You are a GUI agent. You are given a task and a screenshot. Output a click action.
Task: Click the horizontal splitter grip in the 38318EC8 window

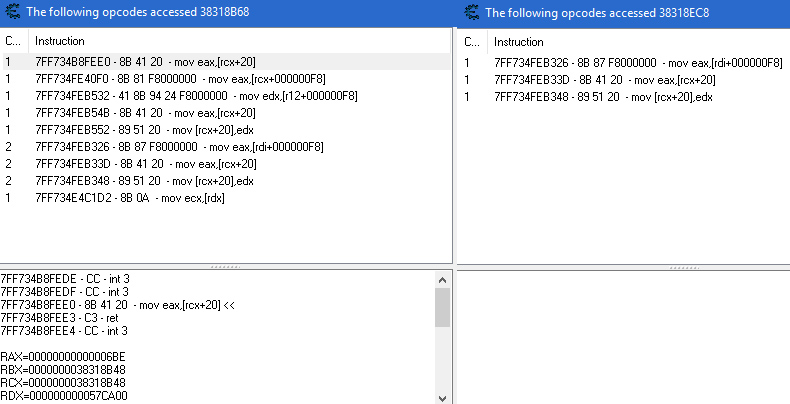622,268
